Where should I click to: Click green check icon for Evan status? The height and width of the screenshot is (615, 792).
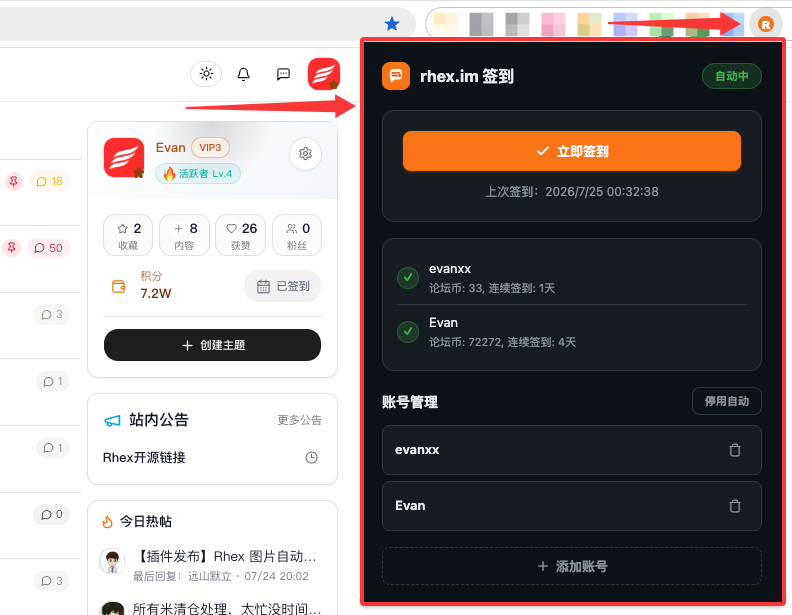pyautogui.click(x=408, y=332)
